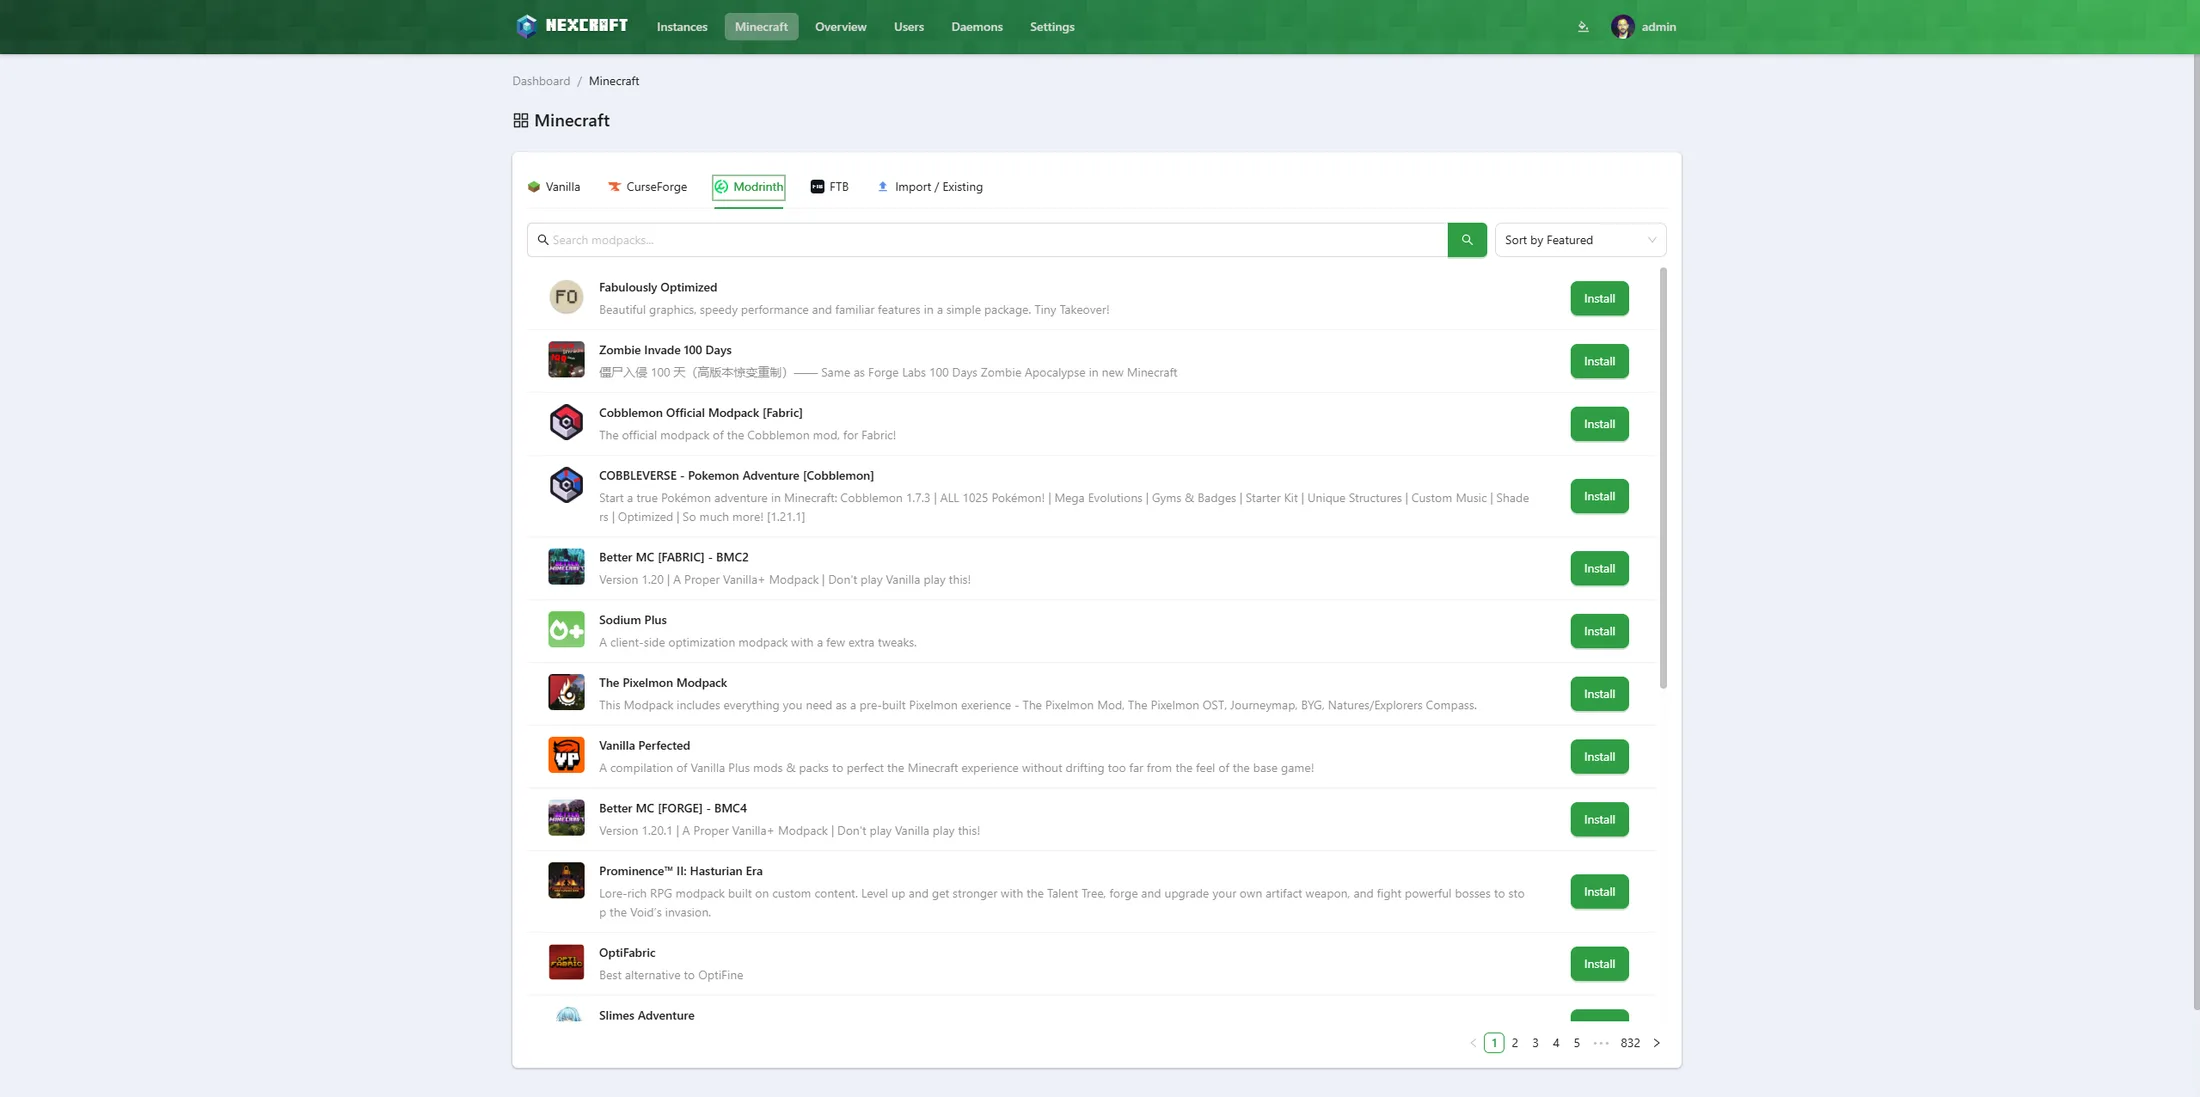Go to the previous results page arrow
Image resolution: width=2200 pixels, height=1097 pixels.
(1473, 1043)
